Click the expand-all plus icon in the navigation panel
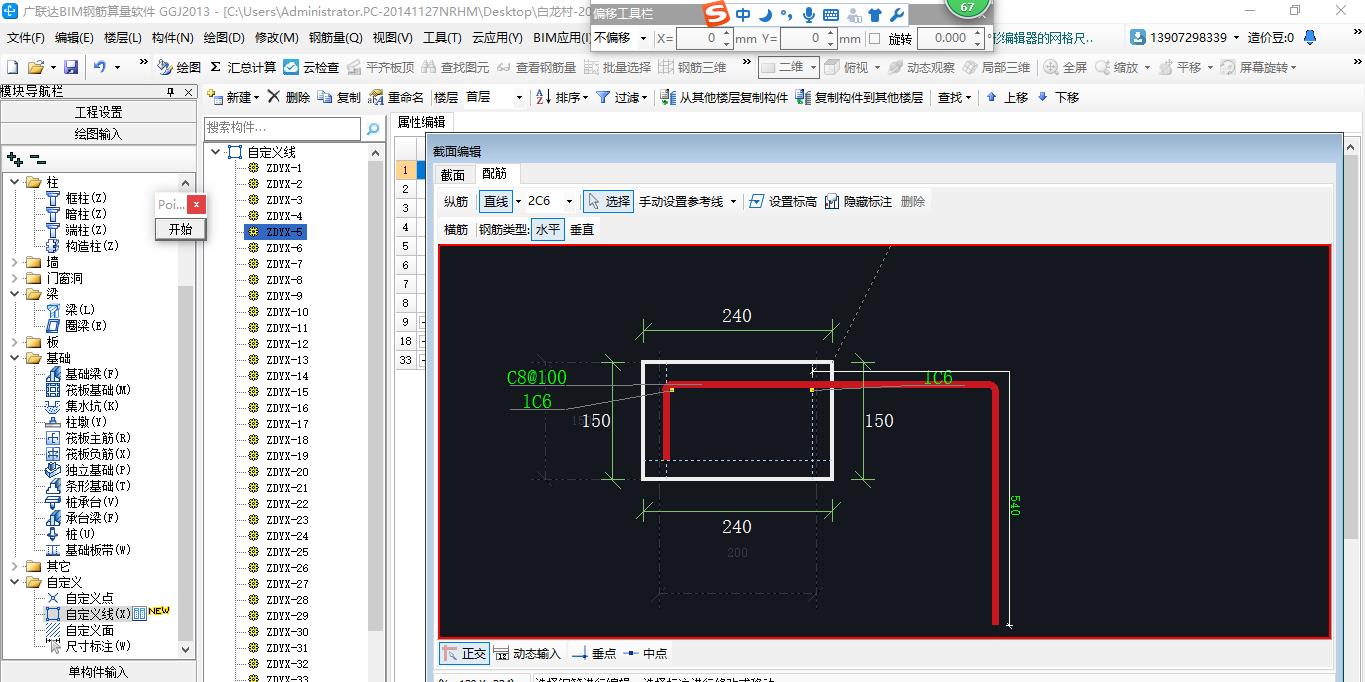The image size is (1365, 682). tap(14, 159)
